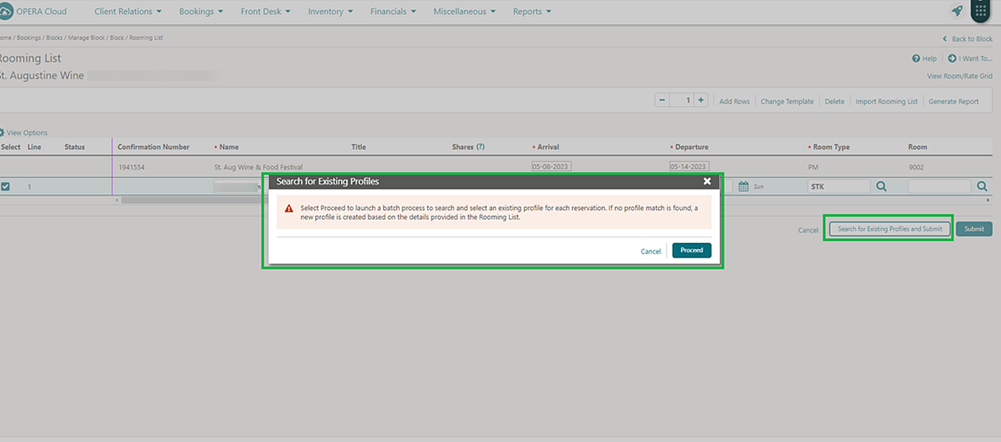This screenshot has width=1001, height=442.
Task: Click the horizontal table scrollbar
Action: pyautogui.click(x=192, y=200)
